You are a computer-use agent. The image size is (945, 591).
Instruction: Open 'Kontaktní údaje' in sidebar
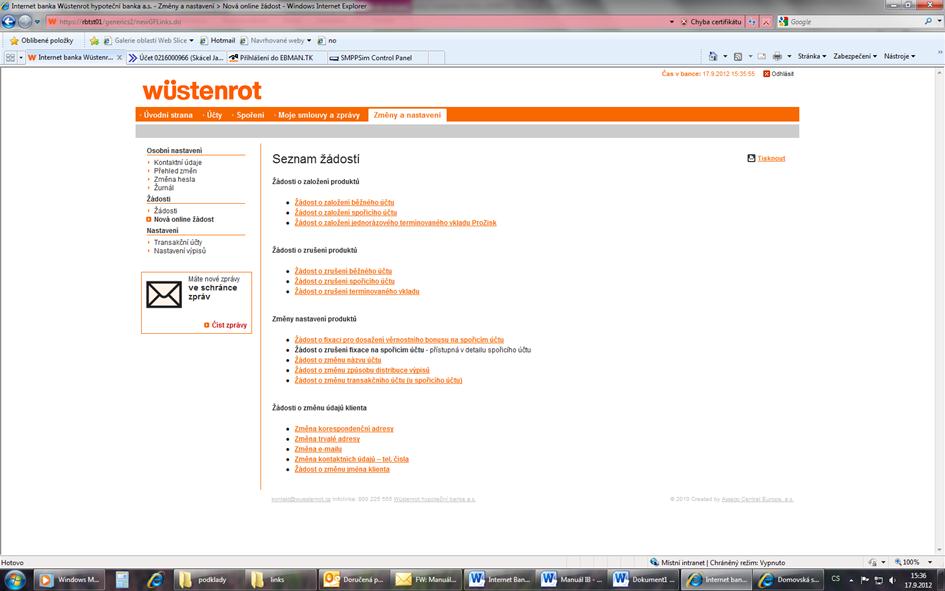[x=178, y=163]
